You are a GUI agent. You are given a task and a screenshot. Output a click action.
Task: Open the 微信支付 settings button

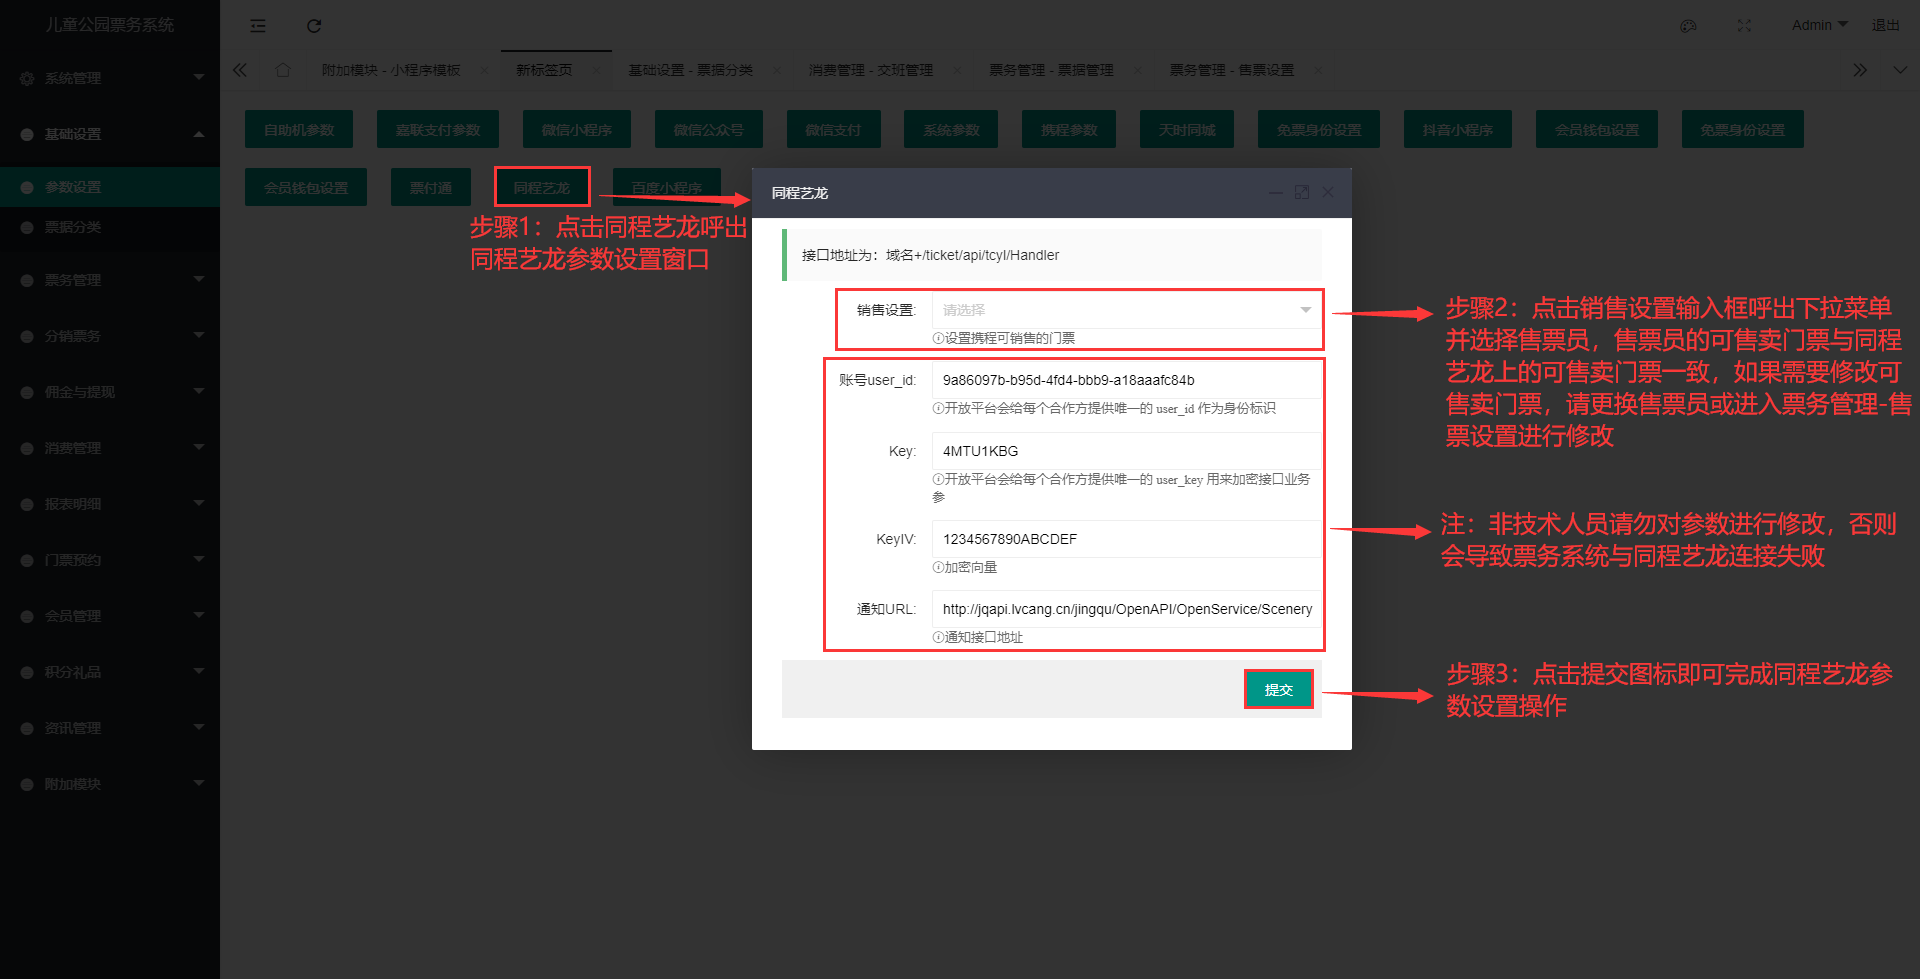coord(833,129)
